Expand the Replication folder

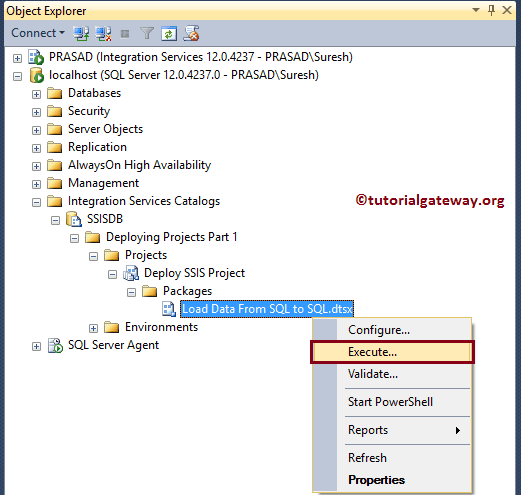(36, 148)
